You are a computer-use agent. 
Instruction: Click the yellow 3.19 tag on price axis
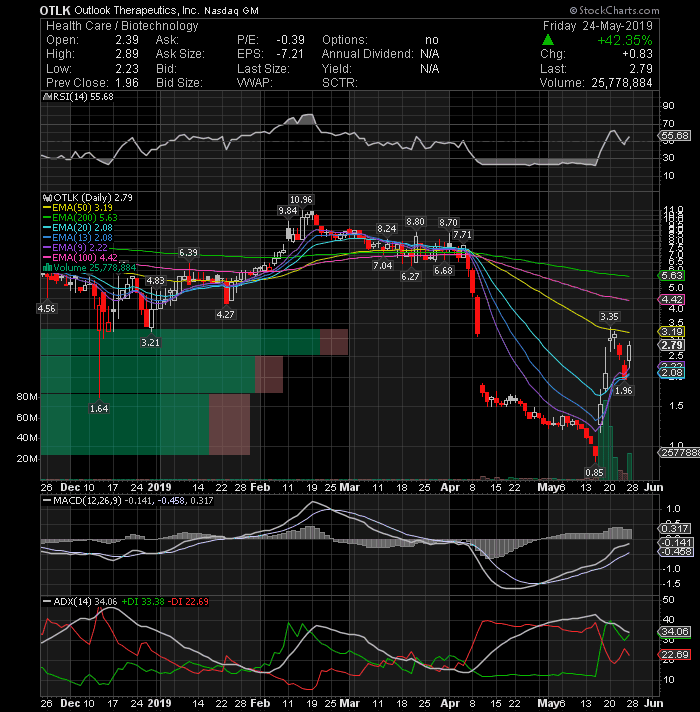671,332
